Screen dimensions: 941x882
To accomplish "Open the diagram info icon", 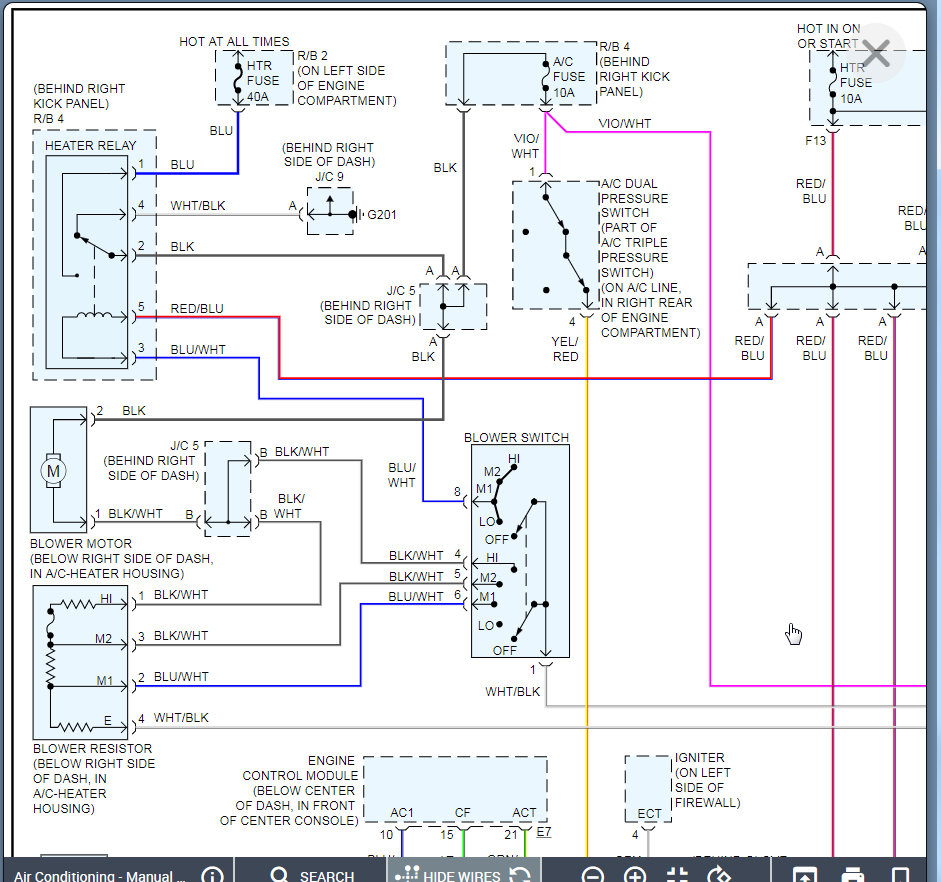I will point(212,875).
